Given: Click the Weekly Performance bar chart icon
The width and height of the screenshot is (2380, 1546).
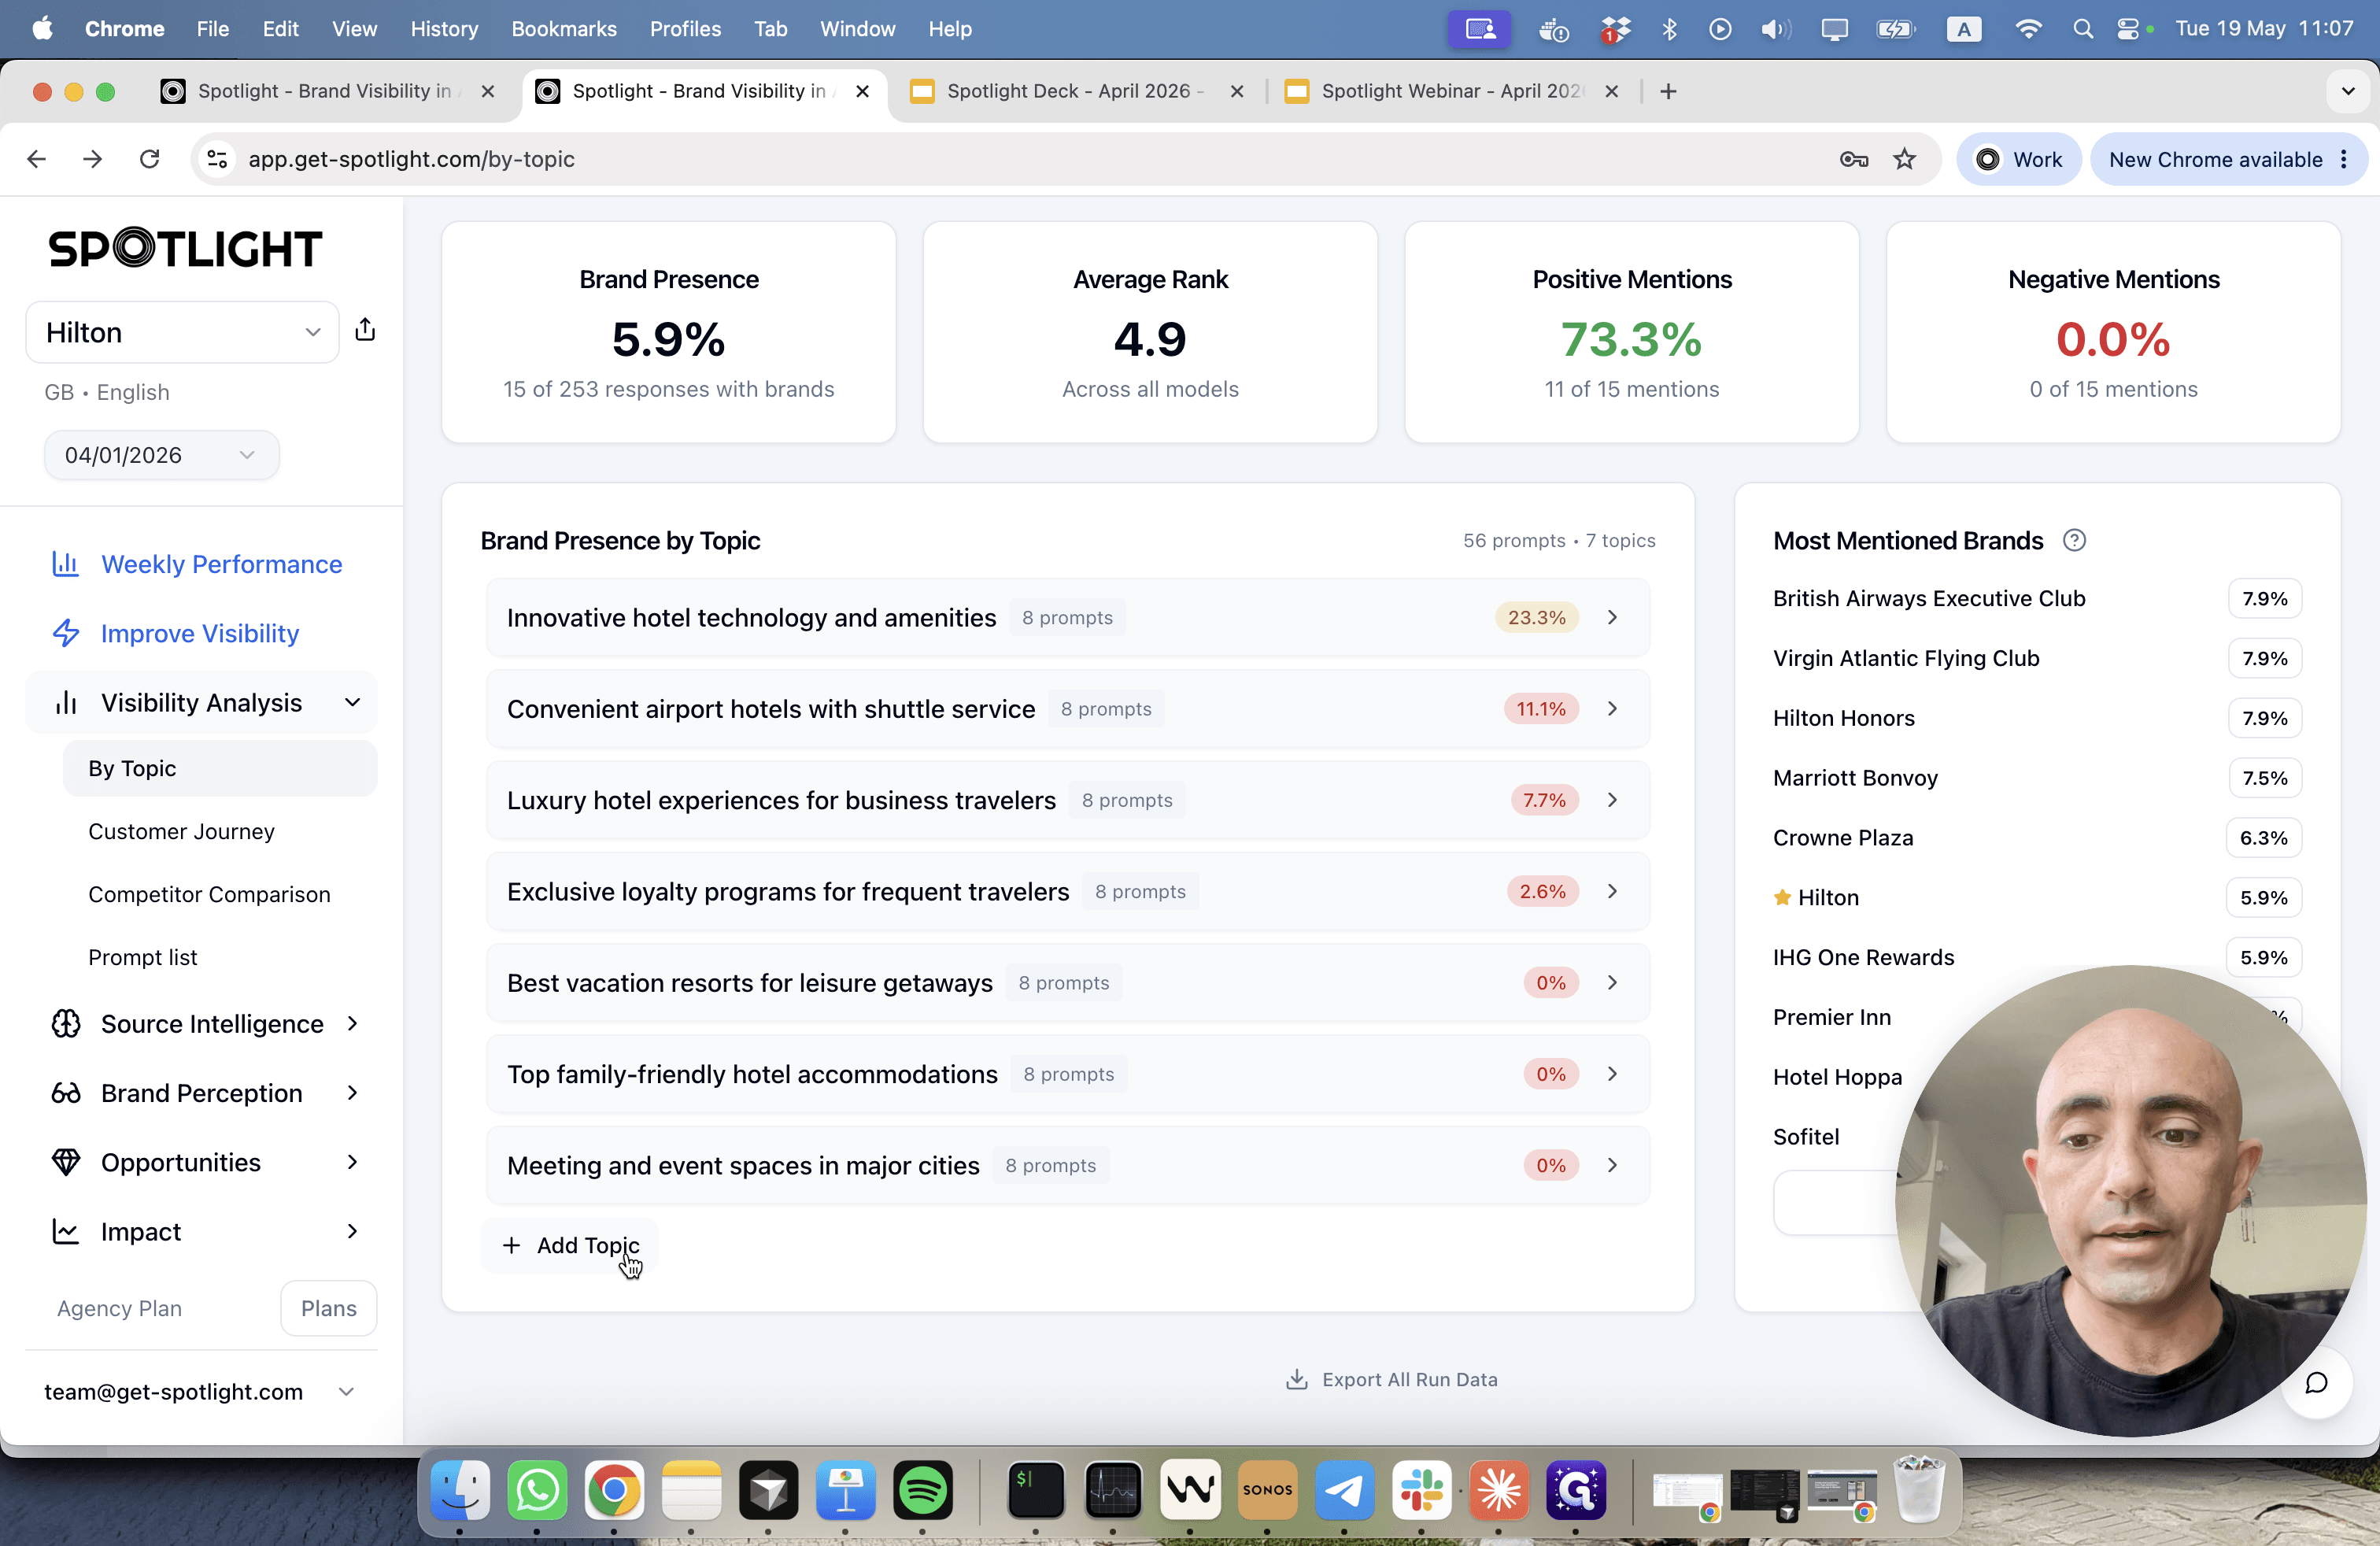Looking at the screenshot, I should pos(66,564).
